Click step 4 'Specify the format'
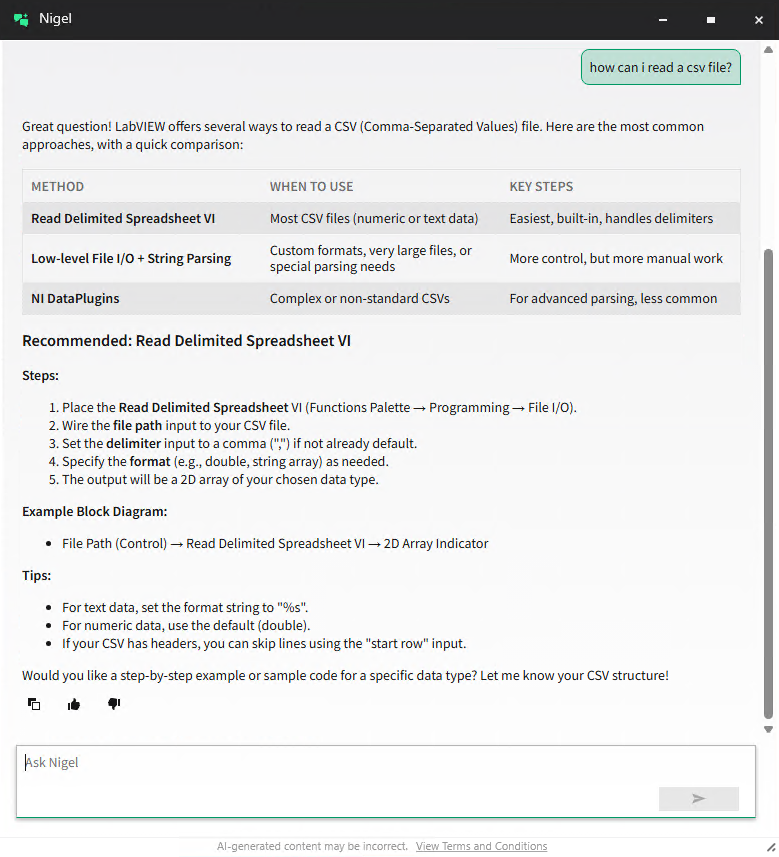Viewport: 779px width, 857px height. click(225, 461)
